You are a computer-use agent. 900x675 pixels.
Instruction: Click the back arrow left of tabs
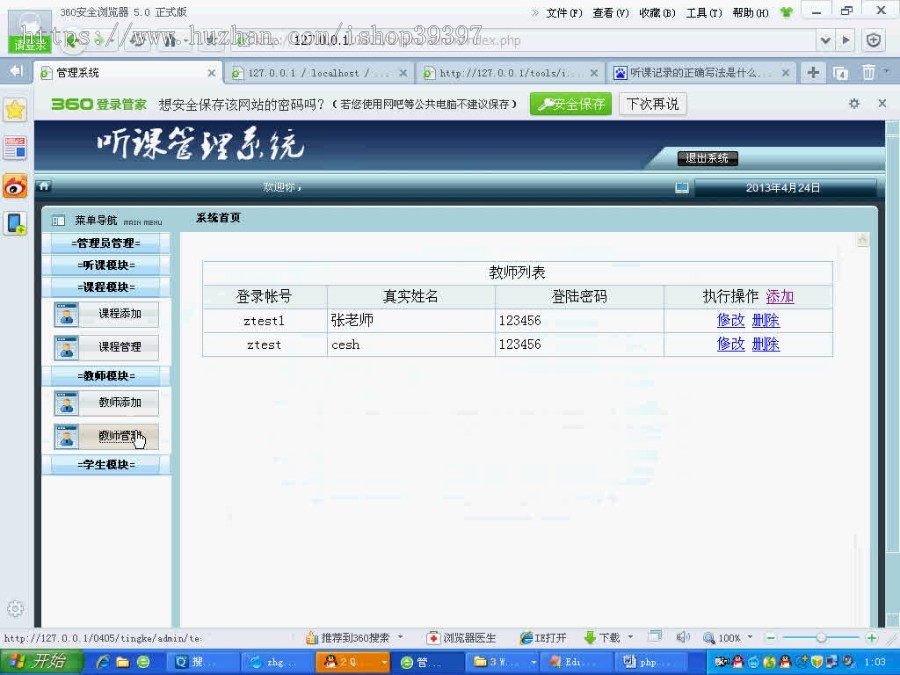16,71
